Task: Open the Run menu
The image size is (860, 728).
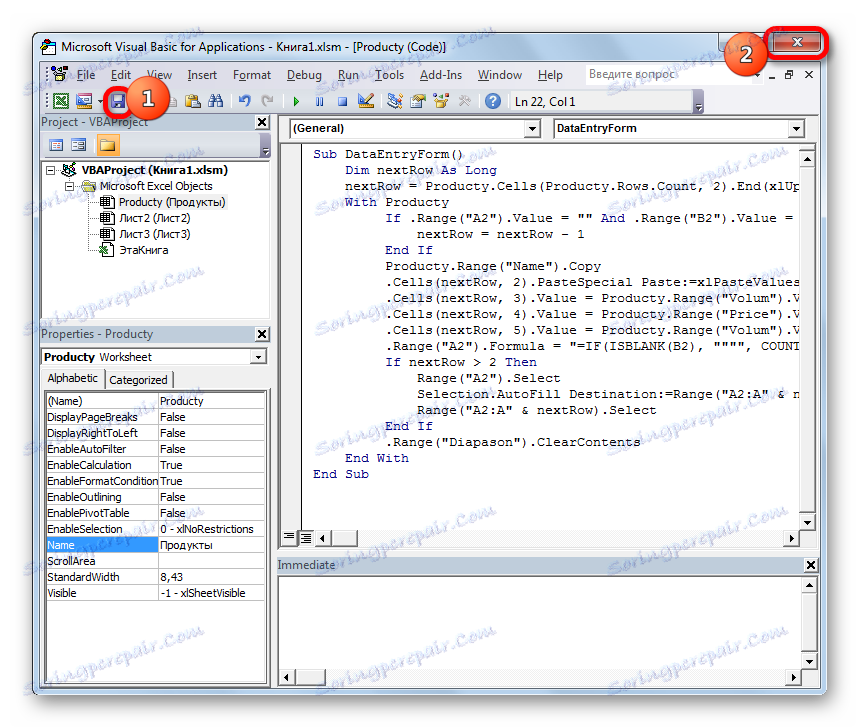Action: (x=348, y=75)
